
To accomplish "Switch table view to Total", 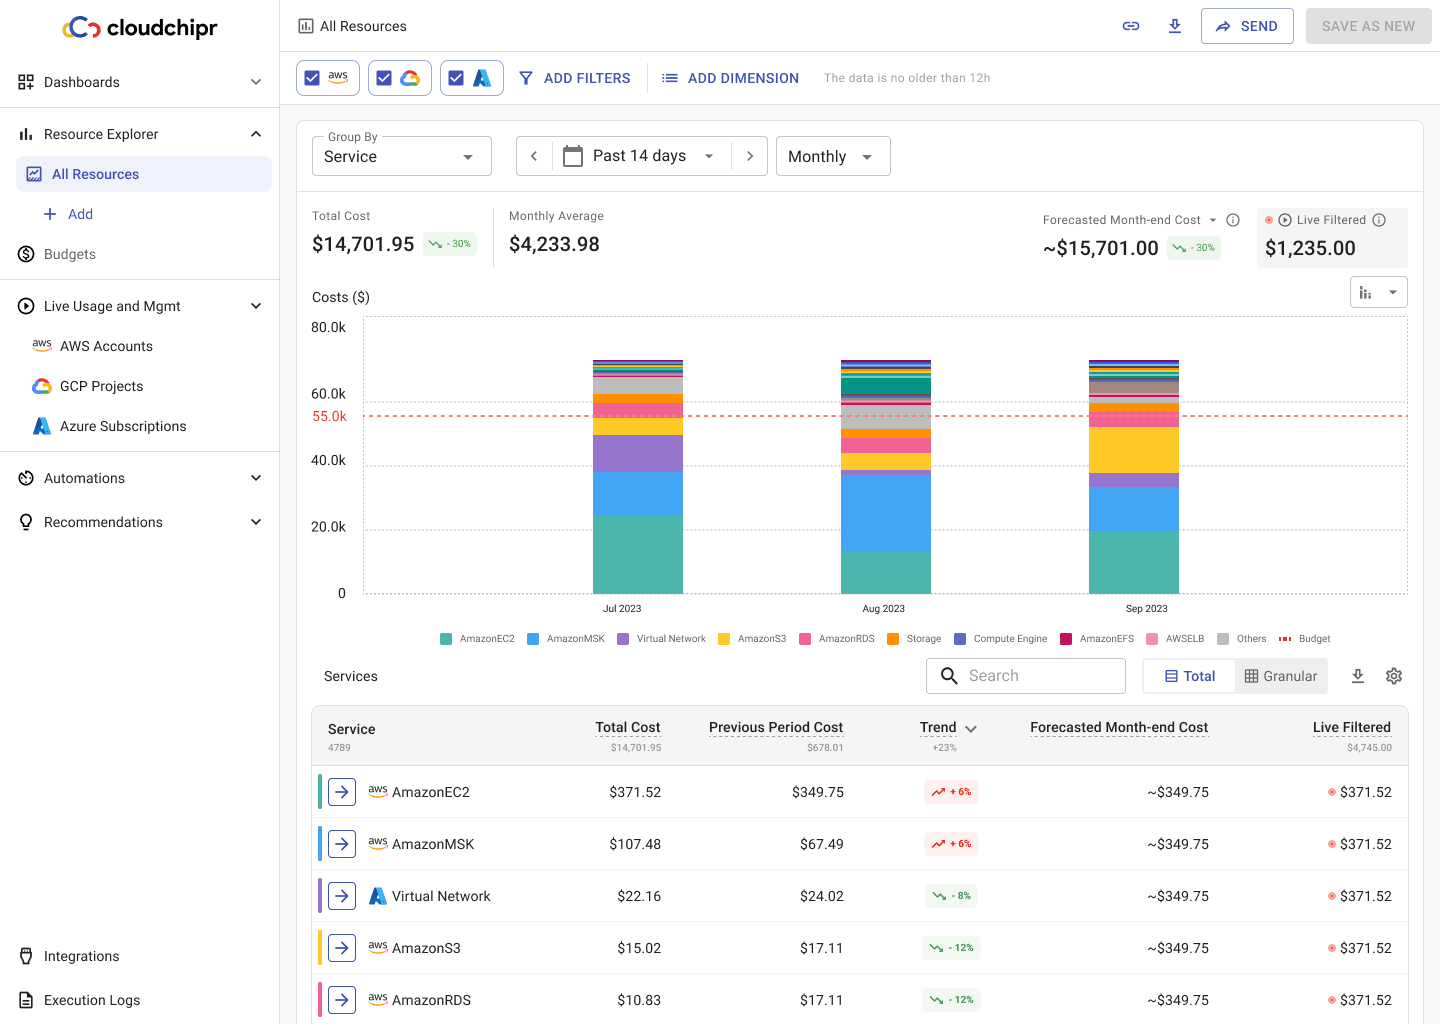I will click(x=1190, y=676).
